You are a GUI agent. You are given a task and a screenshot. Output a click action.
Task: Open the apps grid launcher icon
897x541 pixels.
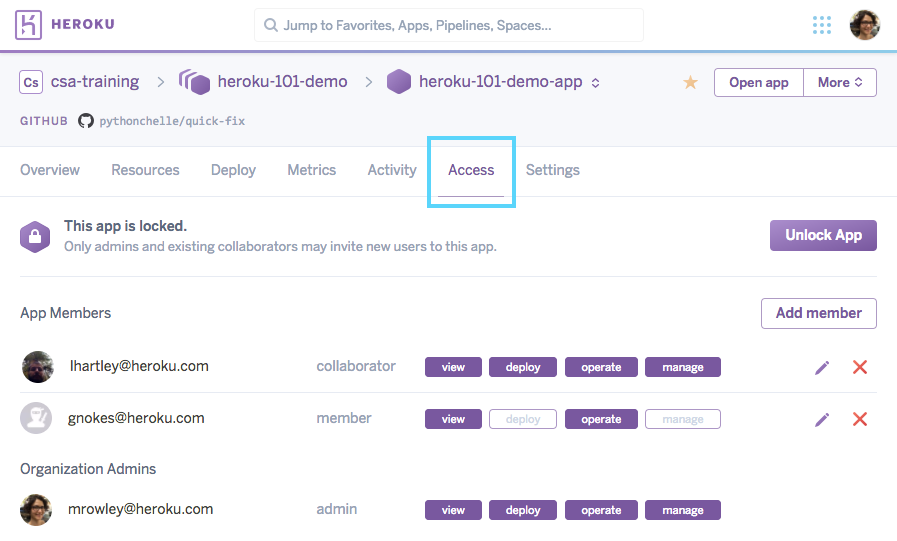point(821,25)
